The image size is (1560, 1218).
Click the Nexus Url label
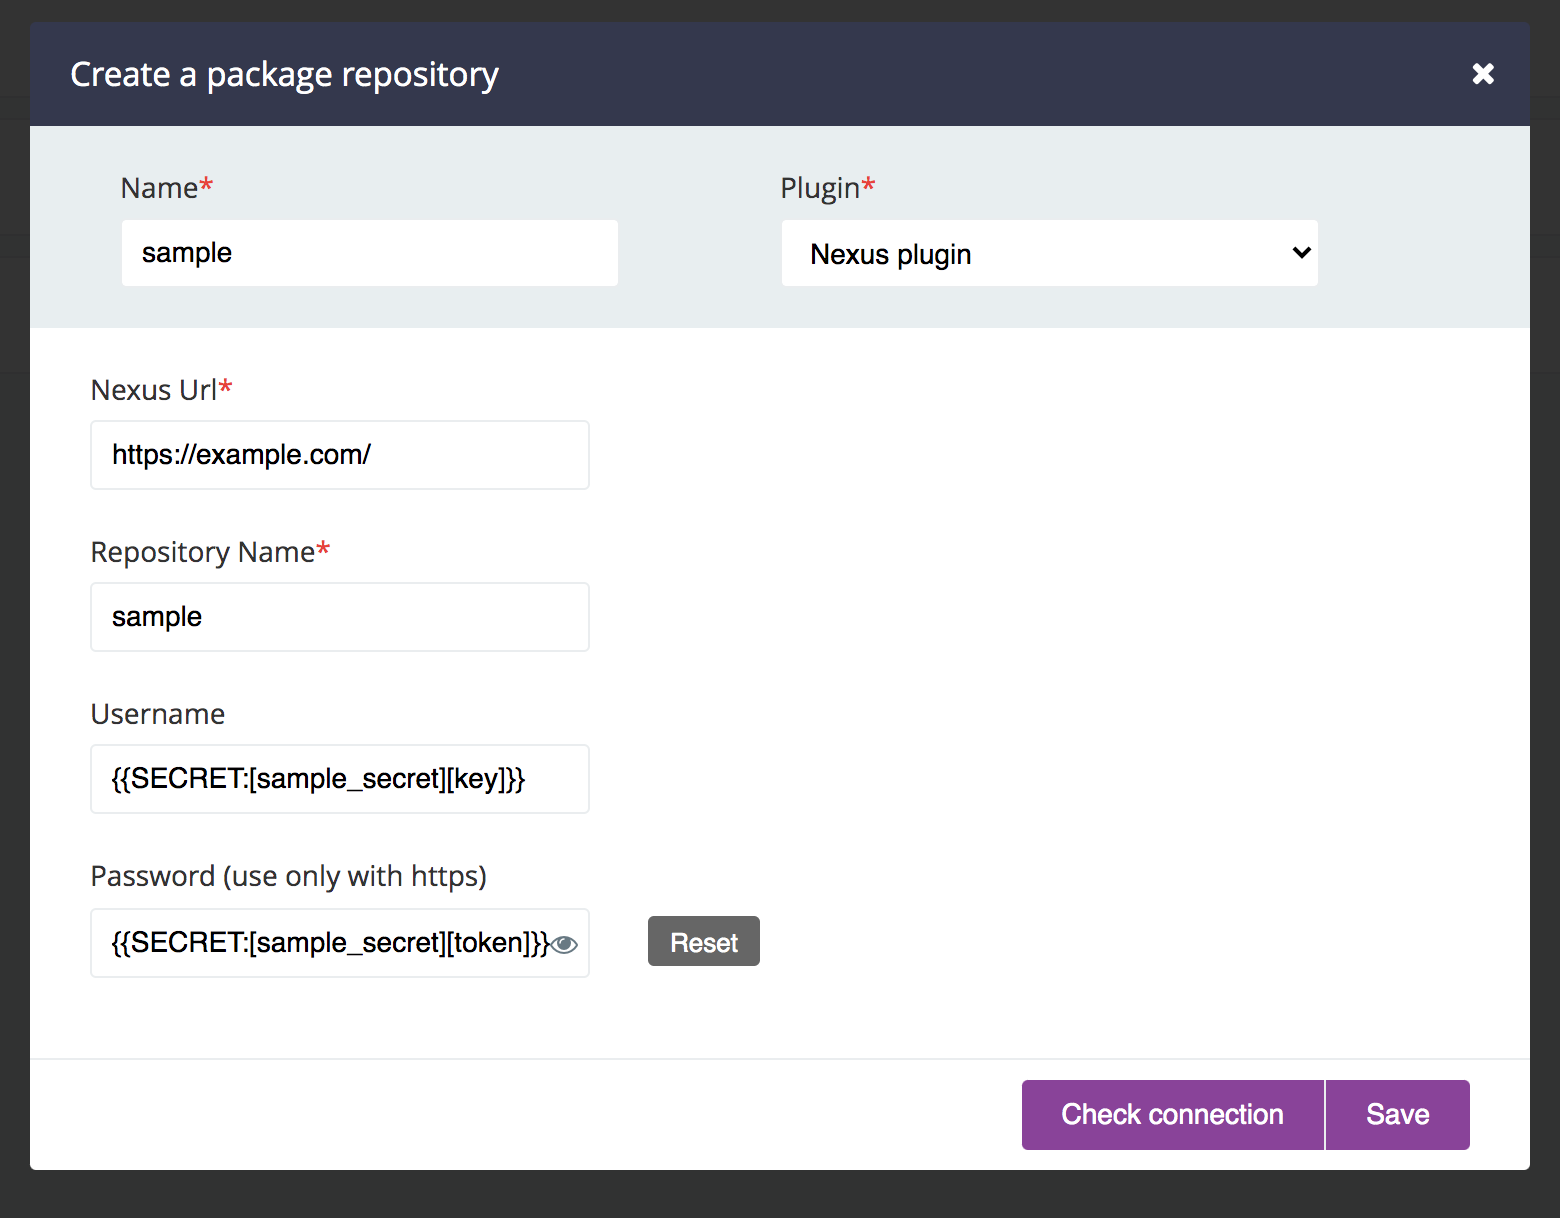(161, 389)
